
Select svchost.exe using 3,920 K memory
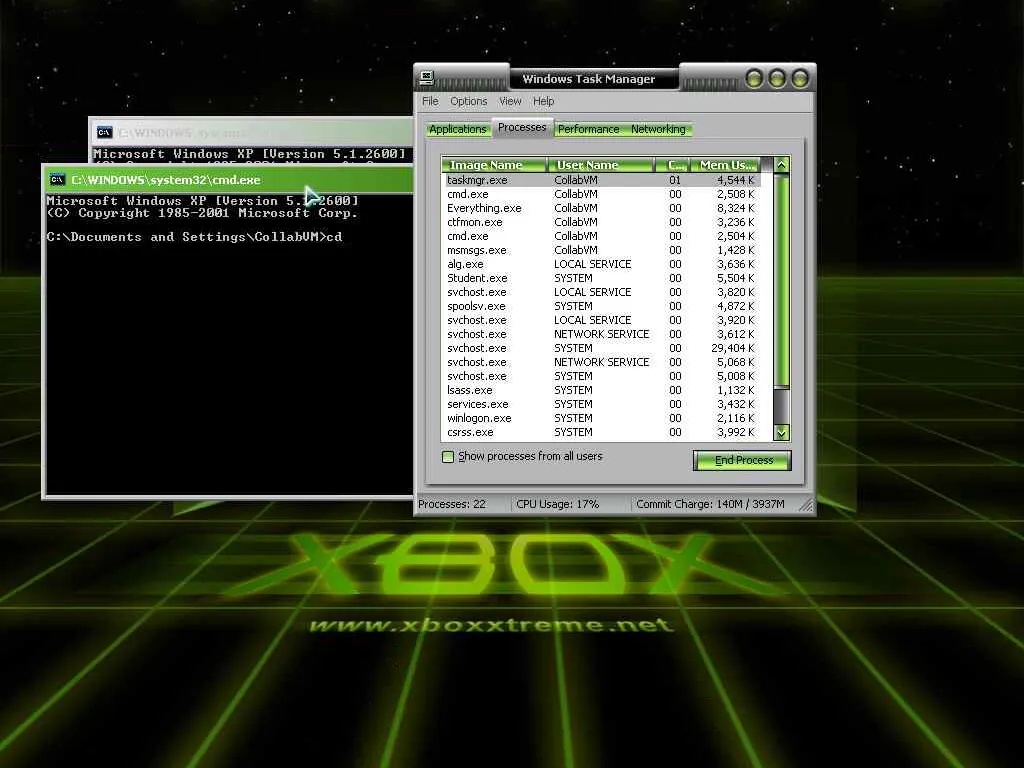(601, 320)
